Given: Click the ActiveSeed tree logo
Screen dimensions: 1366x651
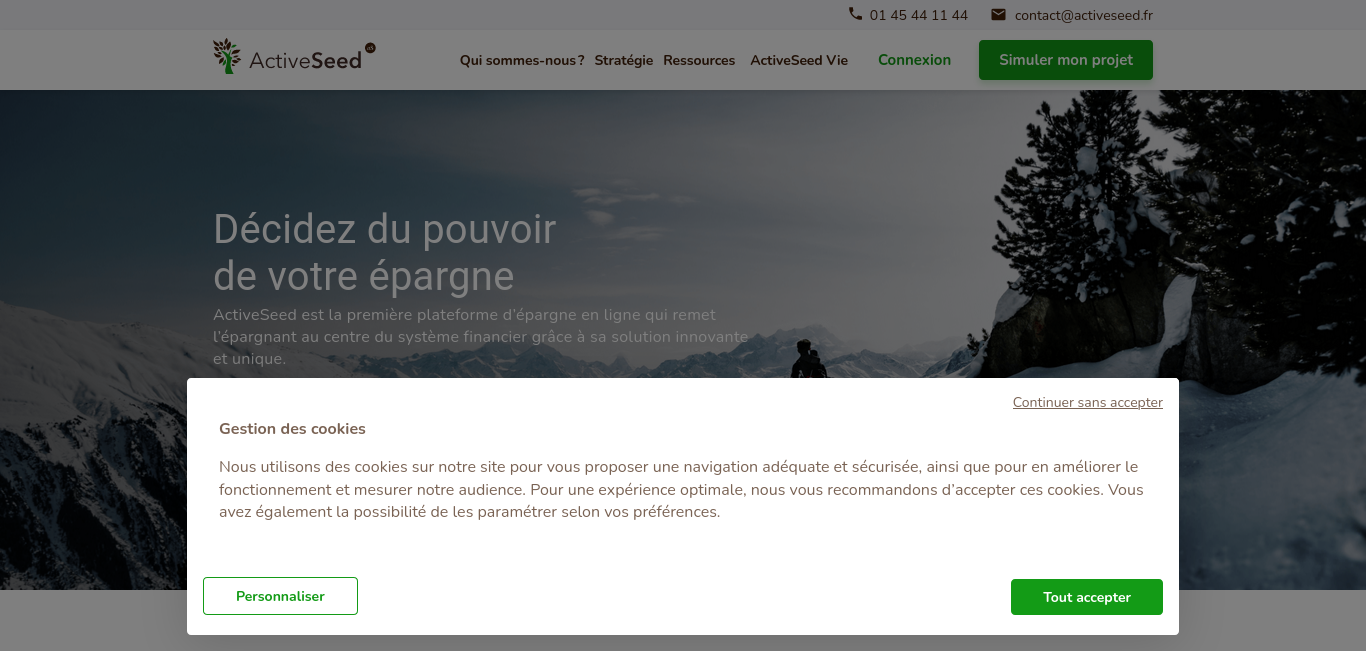Looking at the screenshot, I should (294, 58).
